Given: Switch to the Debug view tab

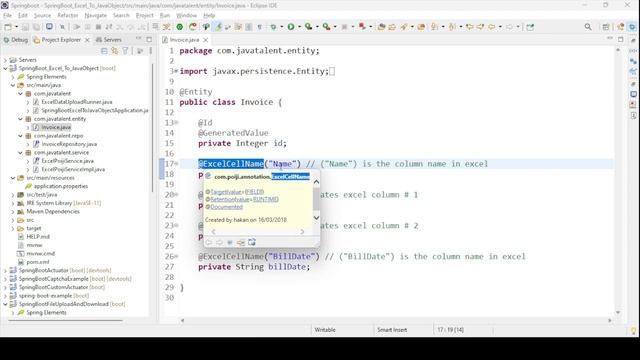Looking at the screenshot, I should tap(16, 40).
